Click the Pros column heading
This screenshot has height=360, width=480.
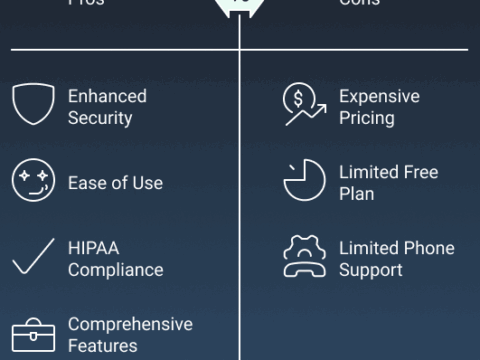point(86,3)
